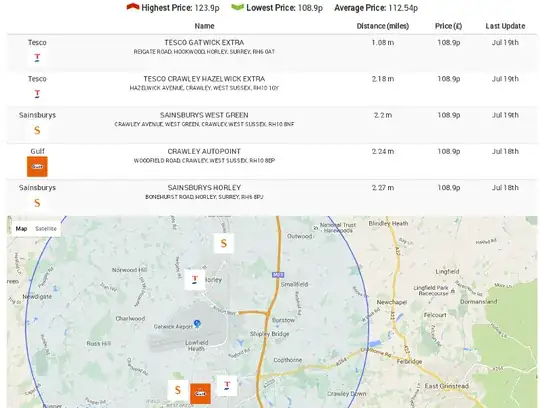This screenshot has width=540, height=408.
Task: Switch to the Map view option
Action: click(21, 229)
